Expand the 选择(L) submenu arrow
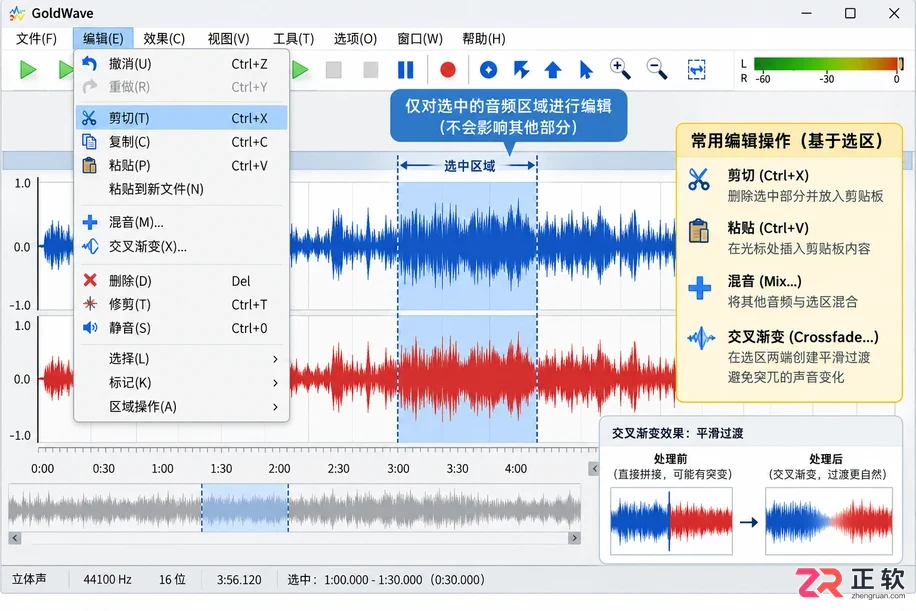916x611 pixels. click(x=275, y=359)
